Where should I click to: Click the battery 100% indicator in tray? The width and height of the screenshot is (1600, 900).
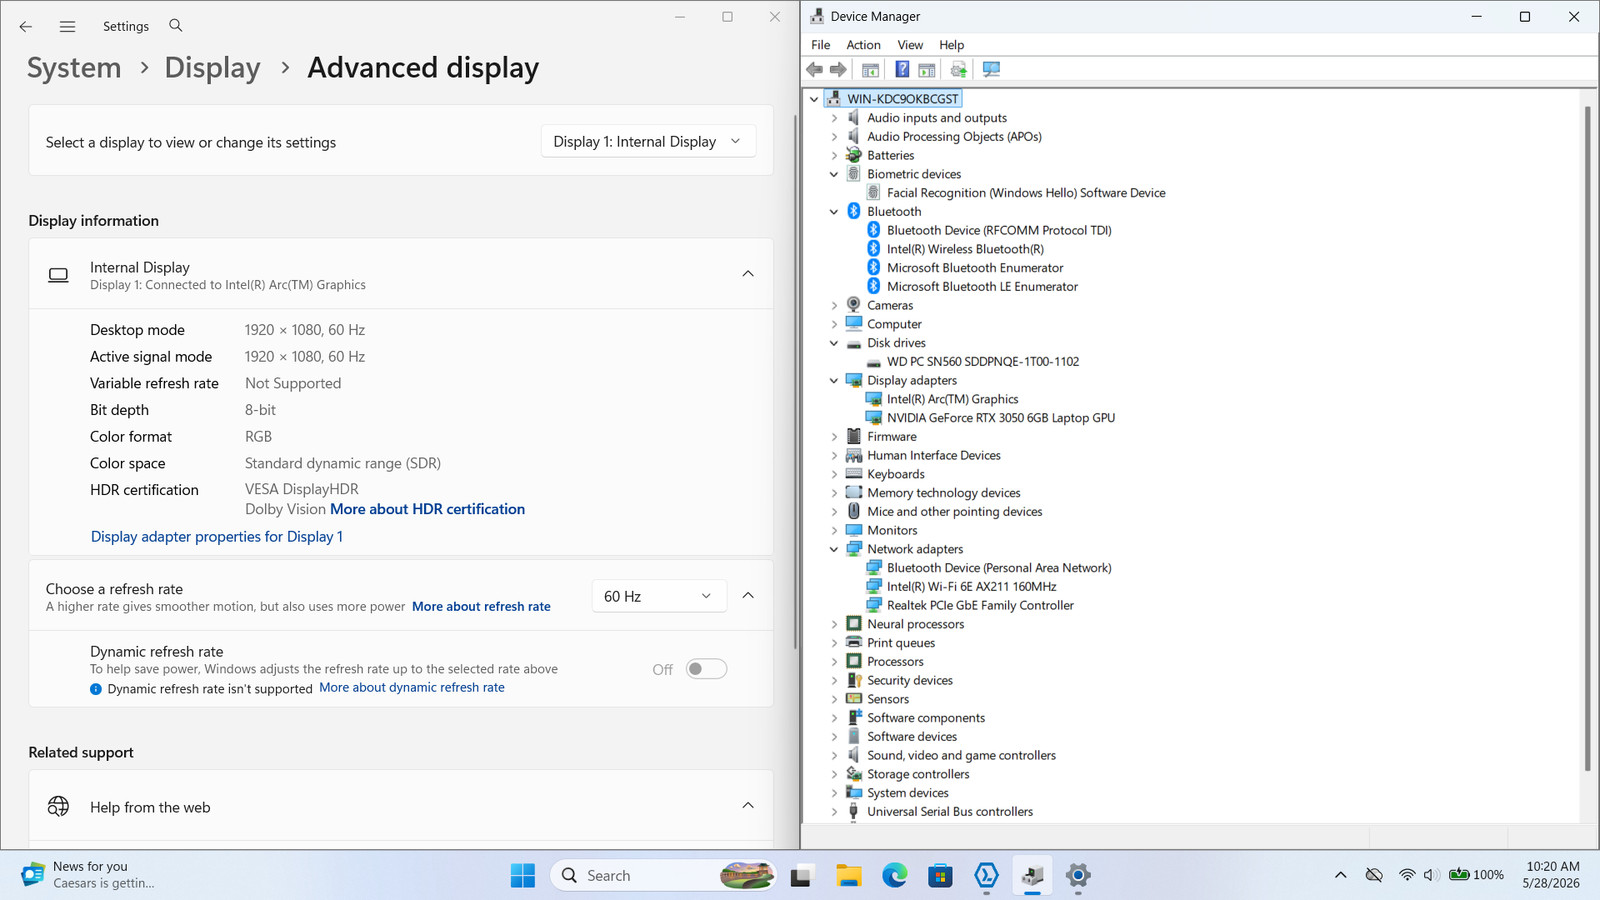pyautogui.click(x=1477, y=875)
